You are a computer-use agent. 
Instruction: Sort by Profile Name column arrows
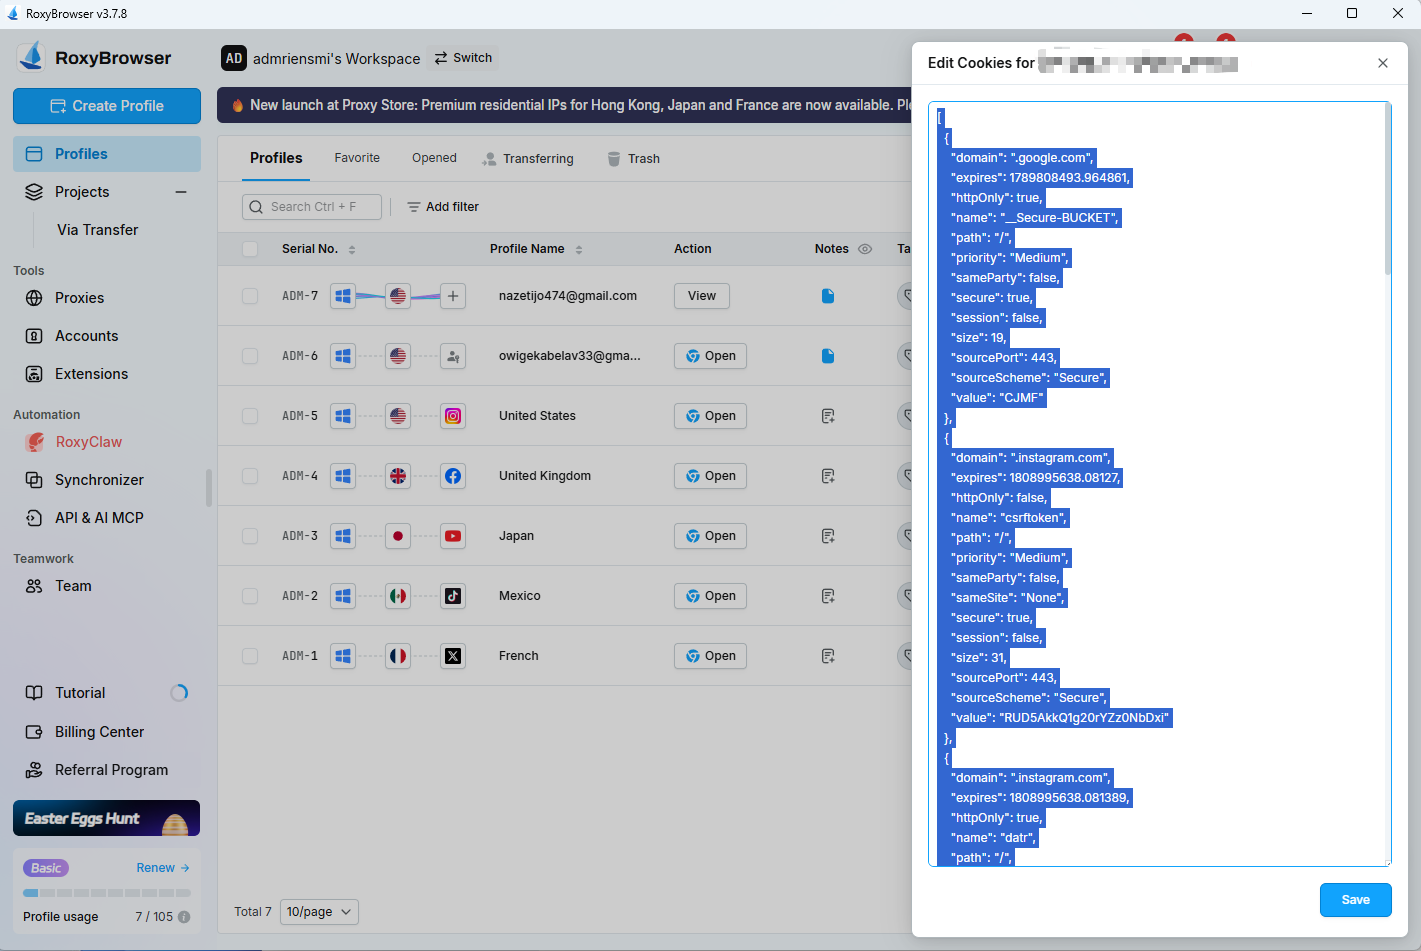(x=579, y=249)
